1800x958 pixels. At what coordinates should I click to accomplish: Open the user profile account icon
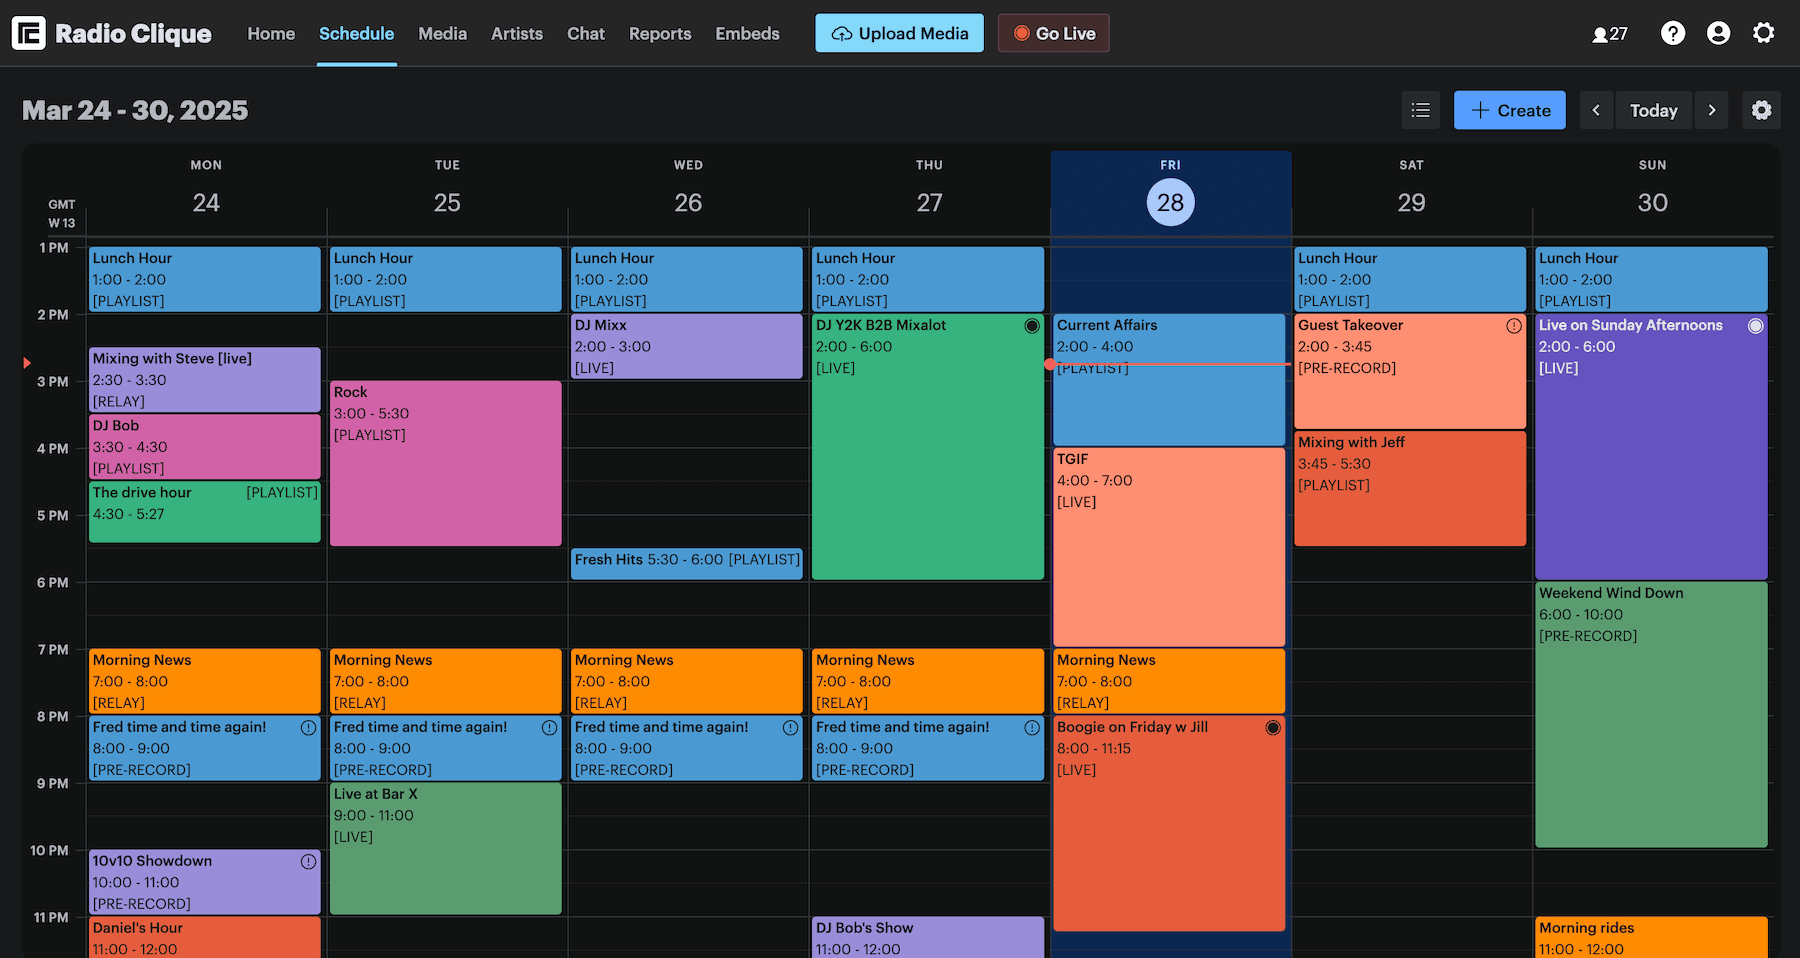click(1718, 33)
